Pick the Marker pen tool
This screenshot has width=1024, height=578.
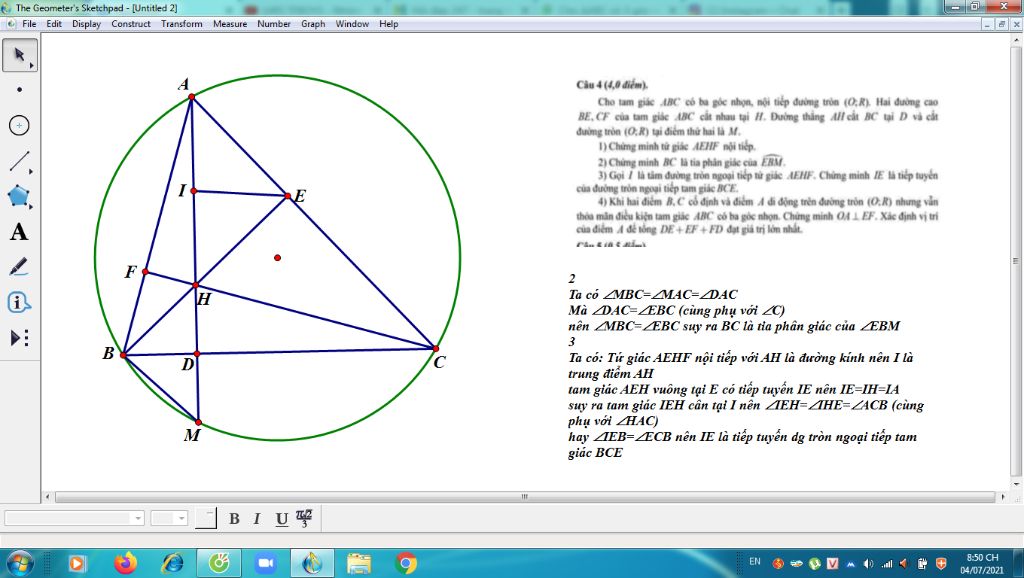click(20, 267)
